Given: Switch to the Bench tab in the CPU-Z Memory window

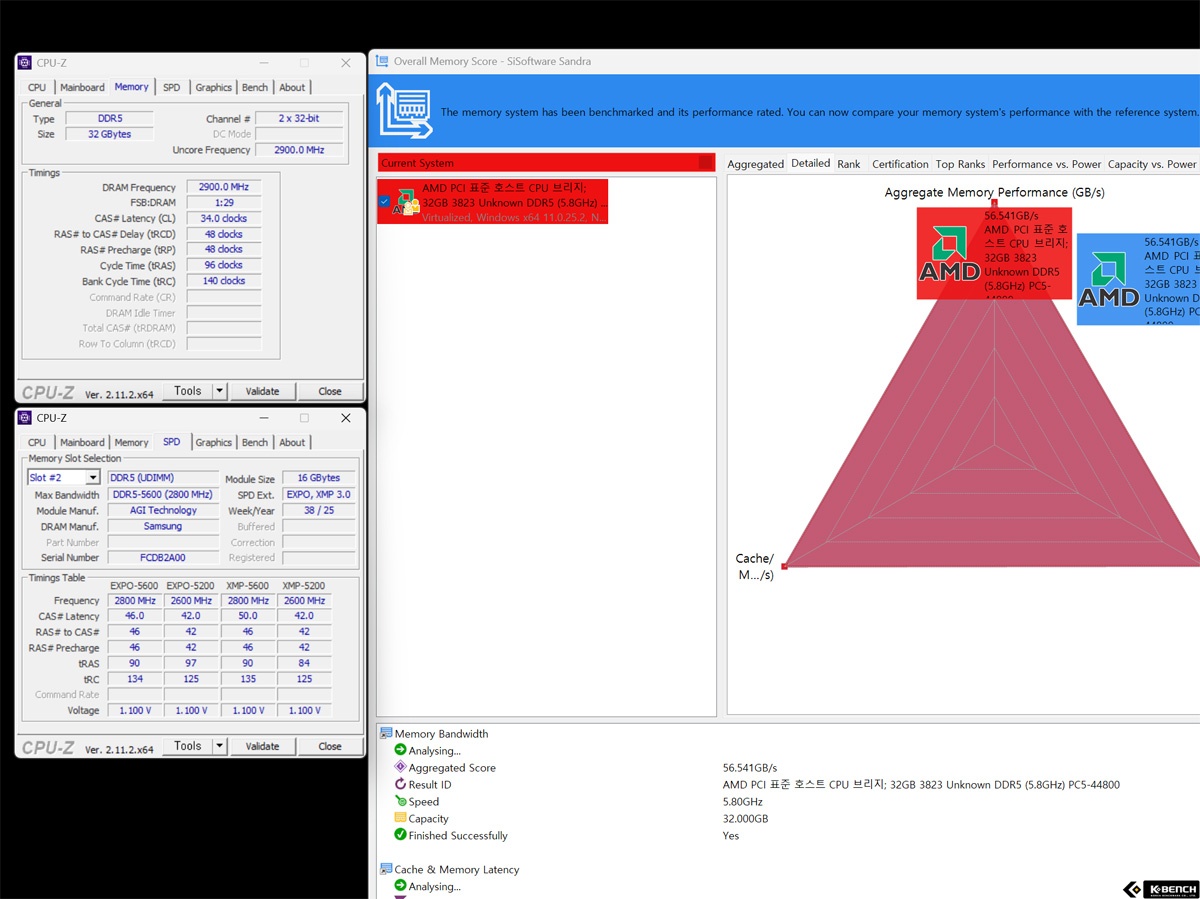Looking at the screenshot, I should [255, 87].
